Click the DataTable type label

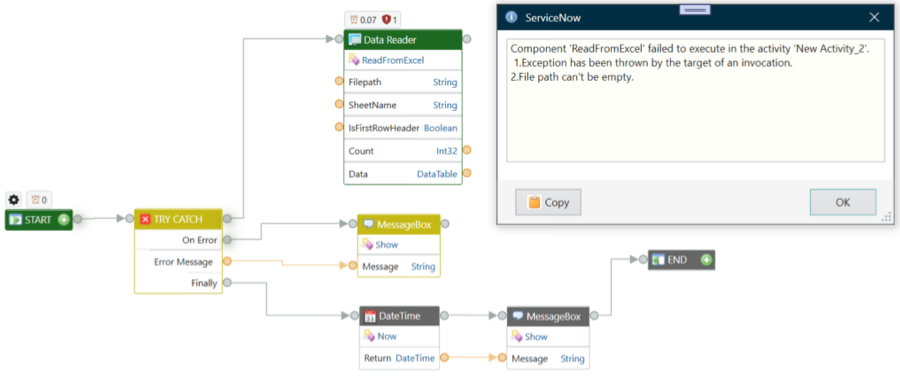pos(437,174)
